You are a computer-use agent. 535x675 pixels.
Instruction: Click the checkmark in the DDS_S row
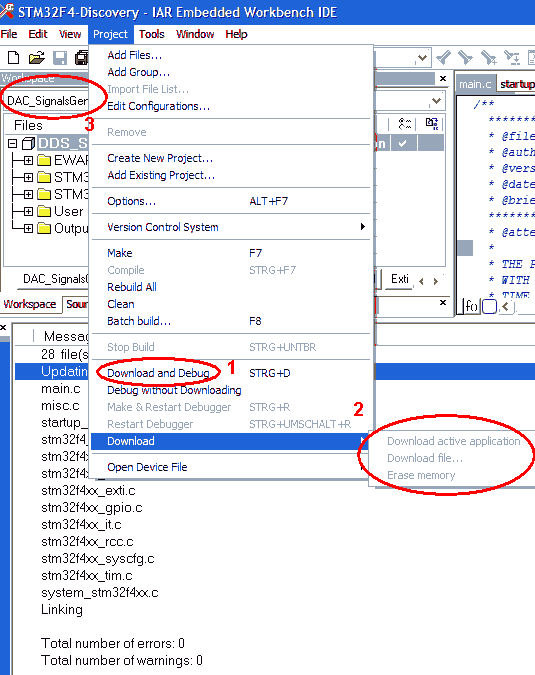[x=403, y=143]
